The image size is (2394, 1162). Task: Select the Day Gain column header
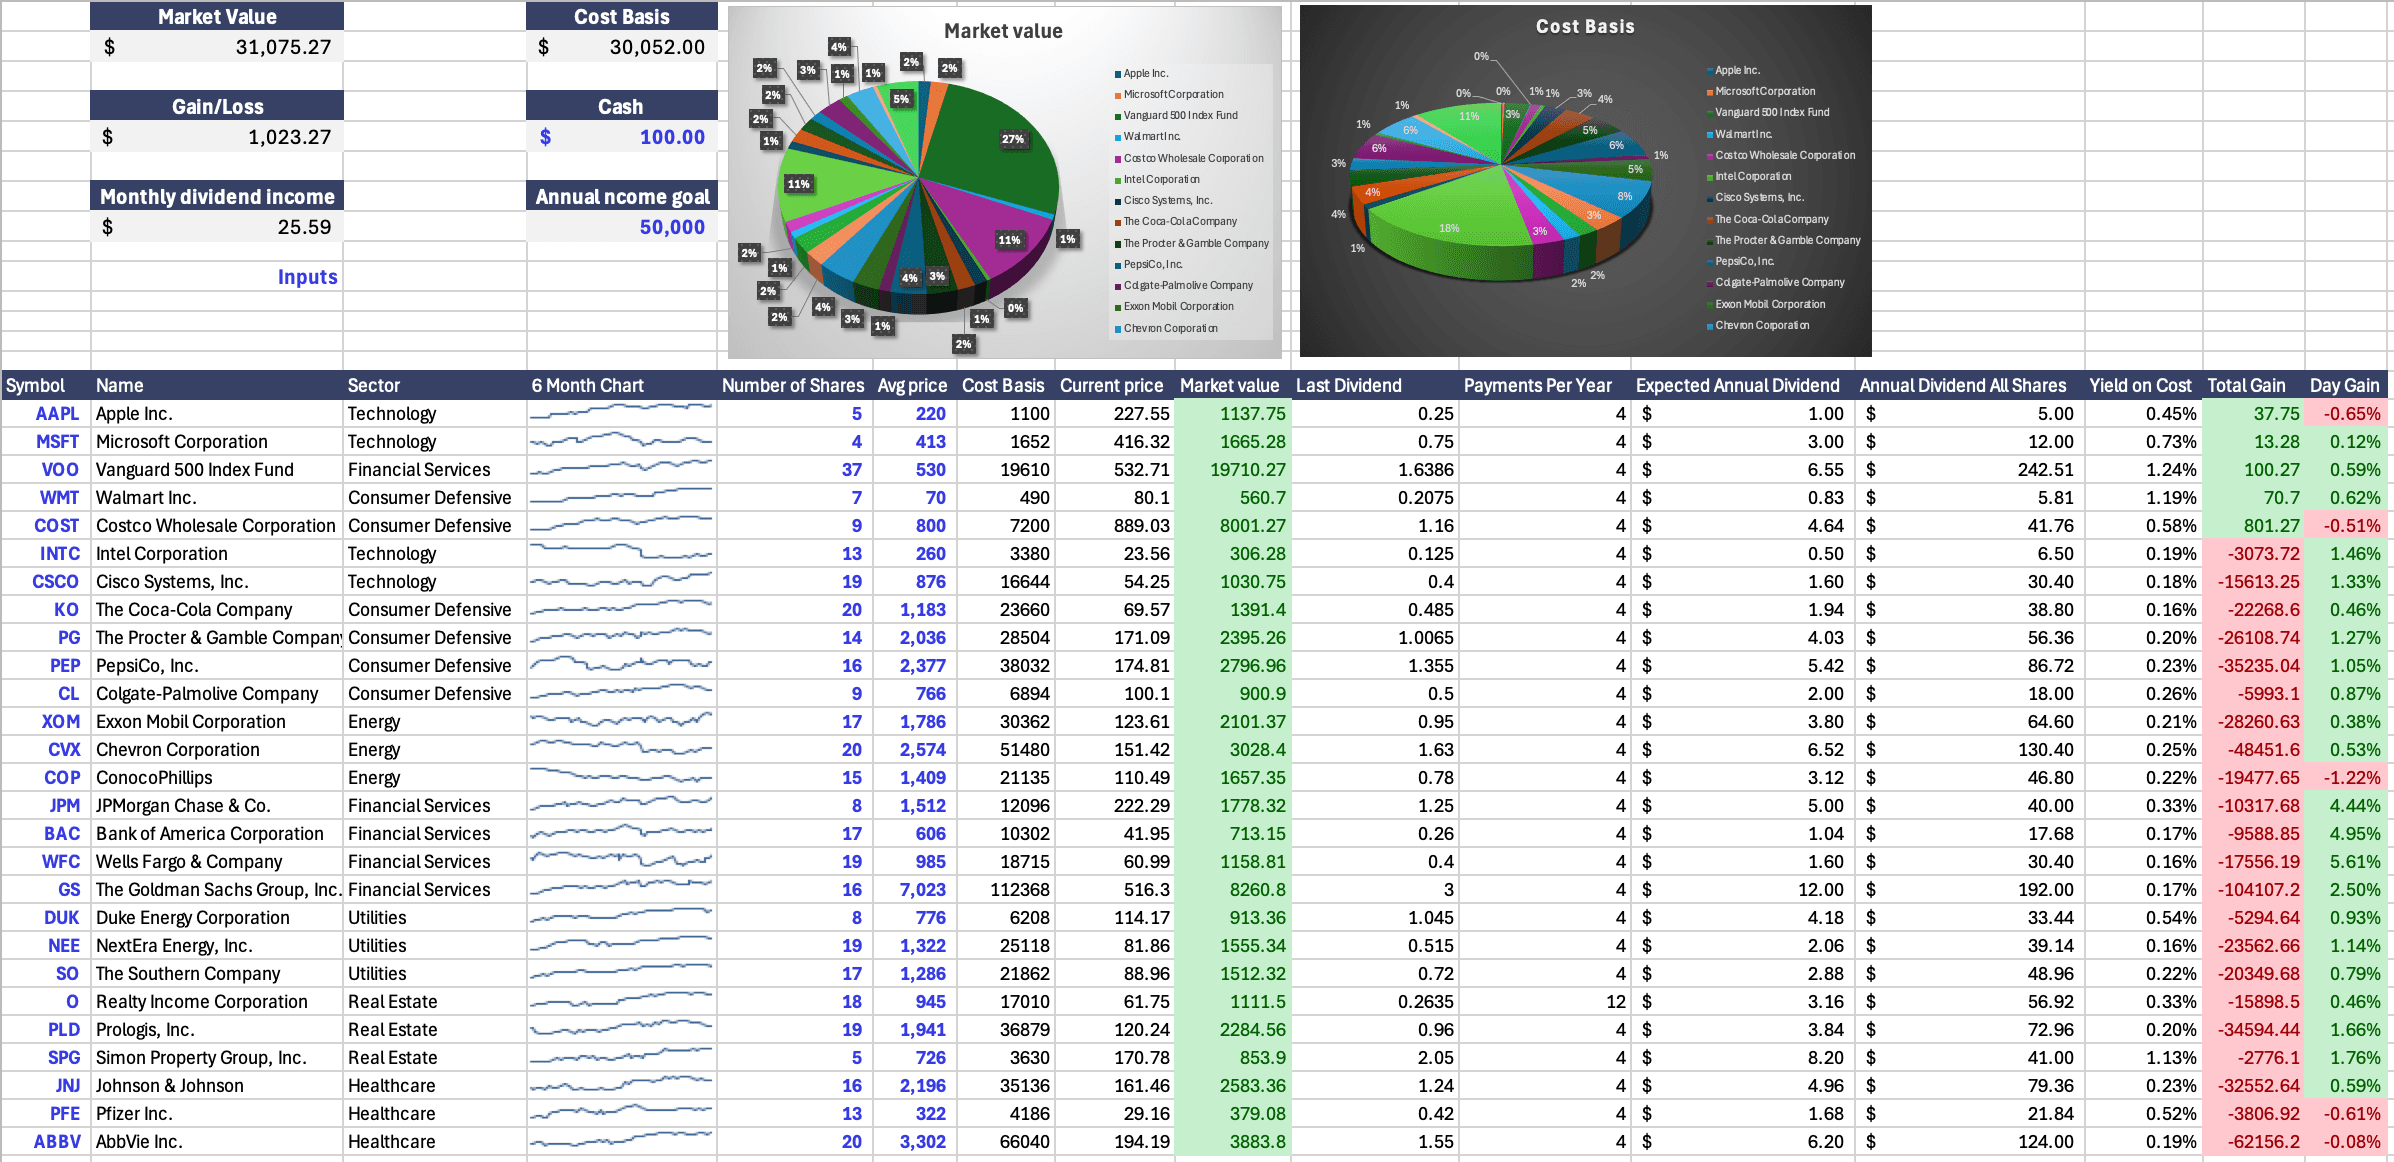pyautogui.click(x=2343, y=385)
